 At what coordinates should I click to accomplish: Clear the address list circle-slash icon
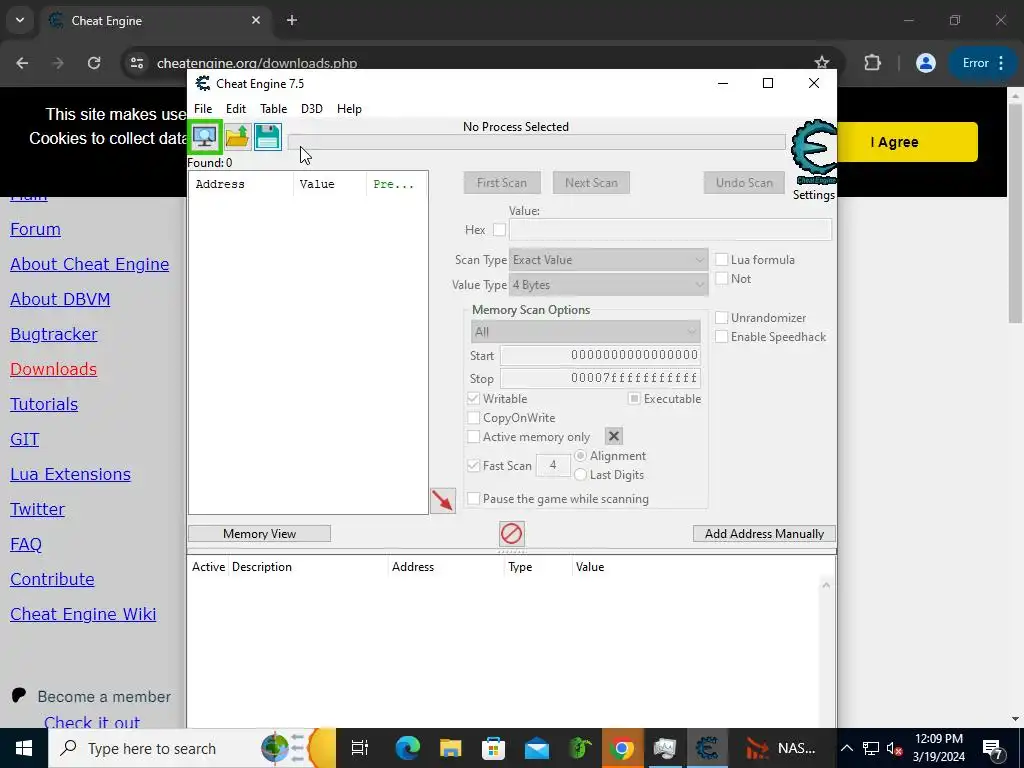[511, 534]
